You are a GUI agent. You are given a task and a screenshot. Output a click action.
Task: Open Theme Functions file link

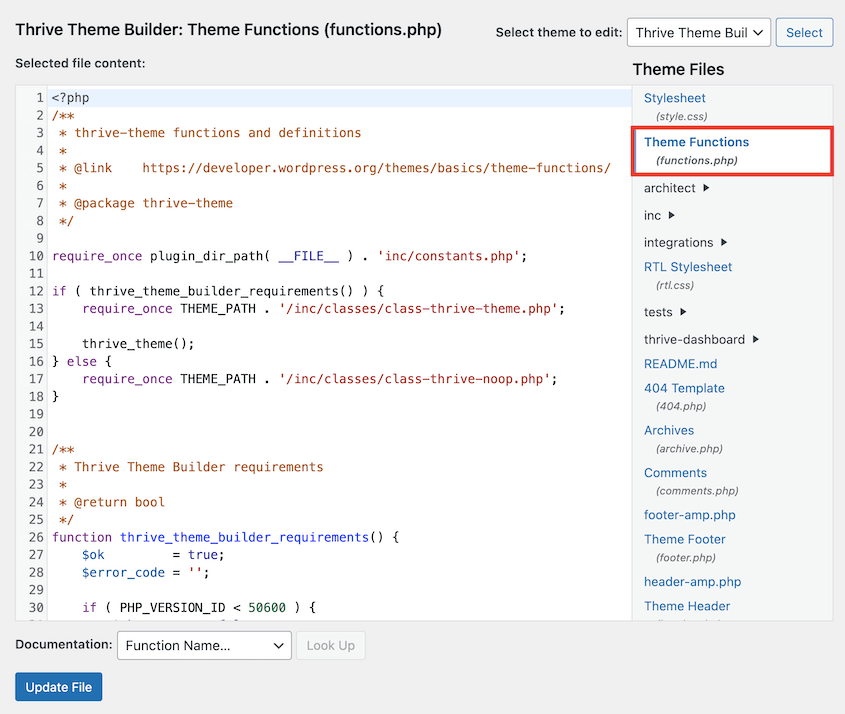point(696,142)
